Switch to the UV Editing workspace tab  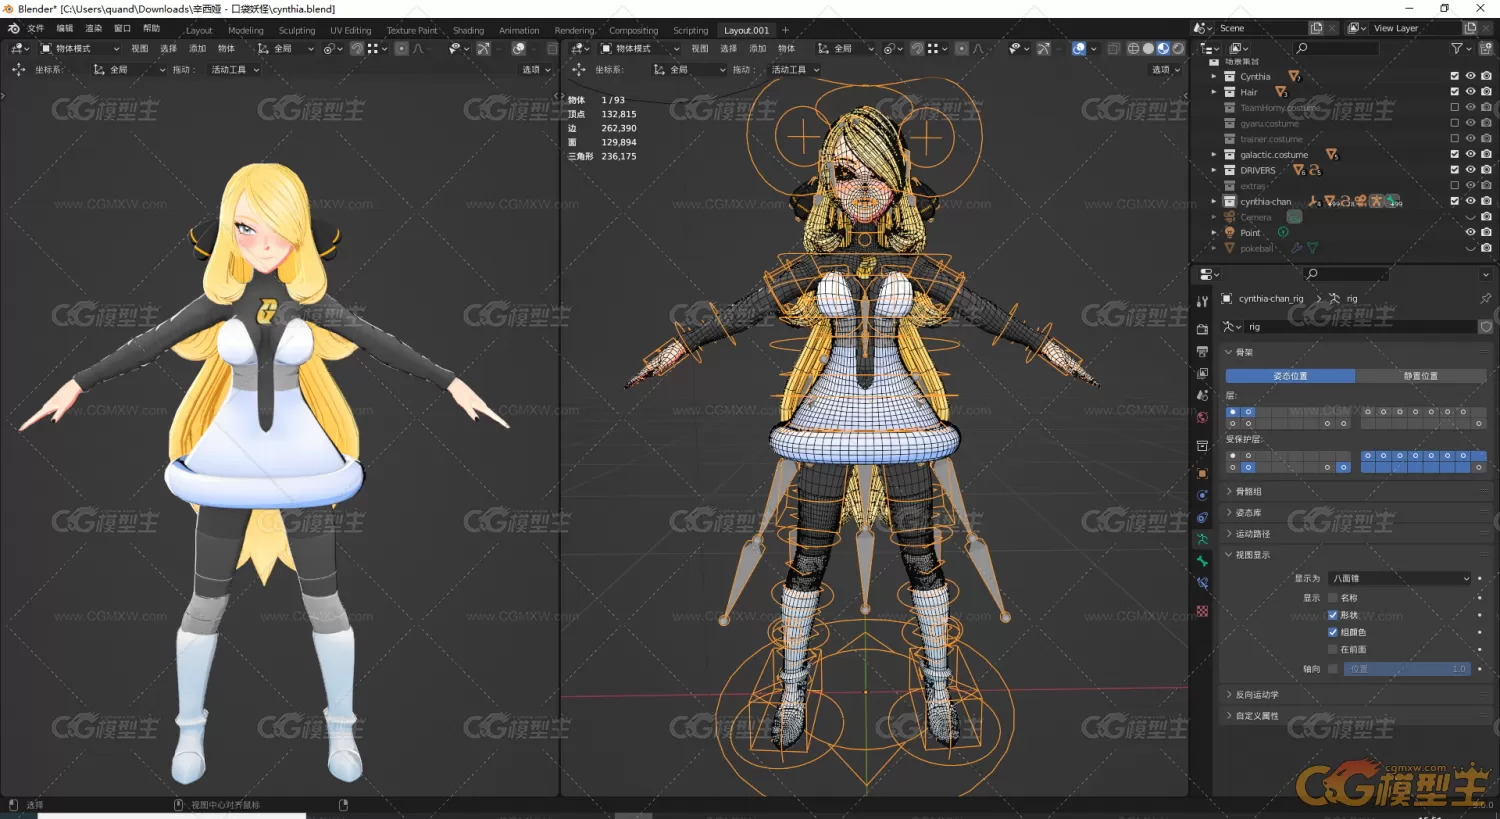(351, 30)
